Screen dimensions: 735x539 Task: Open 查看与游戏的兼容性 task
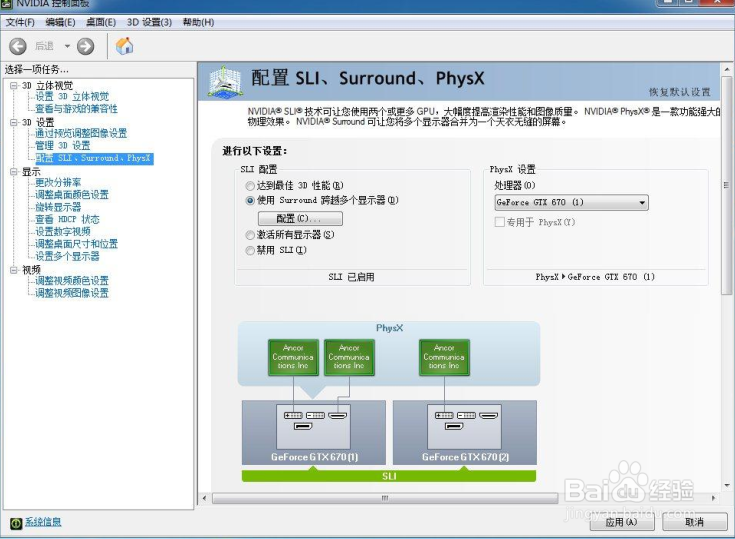pyautogui.click(x=76, y=108)
